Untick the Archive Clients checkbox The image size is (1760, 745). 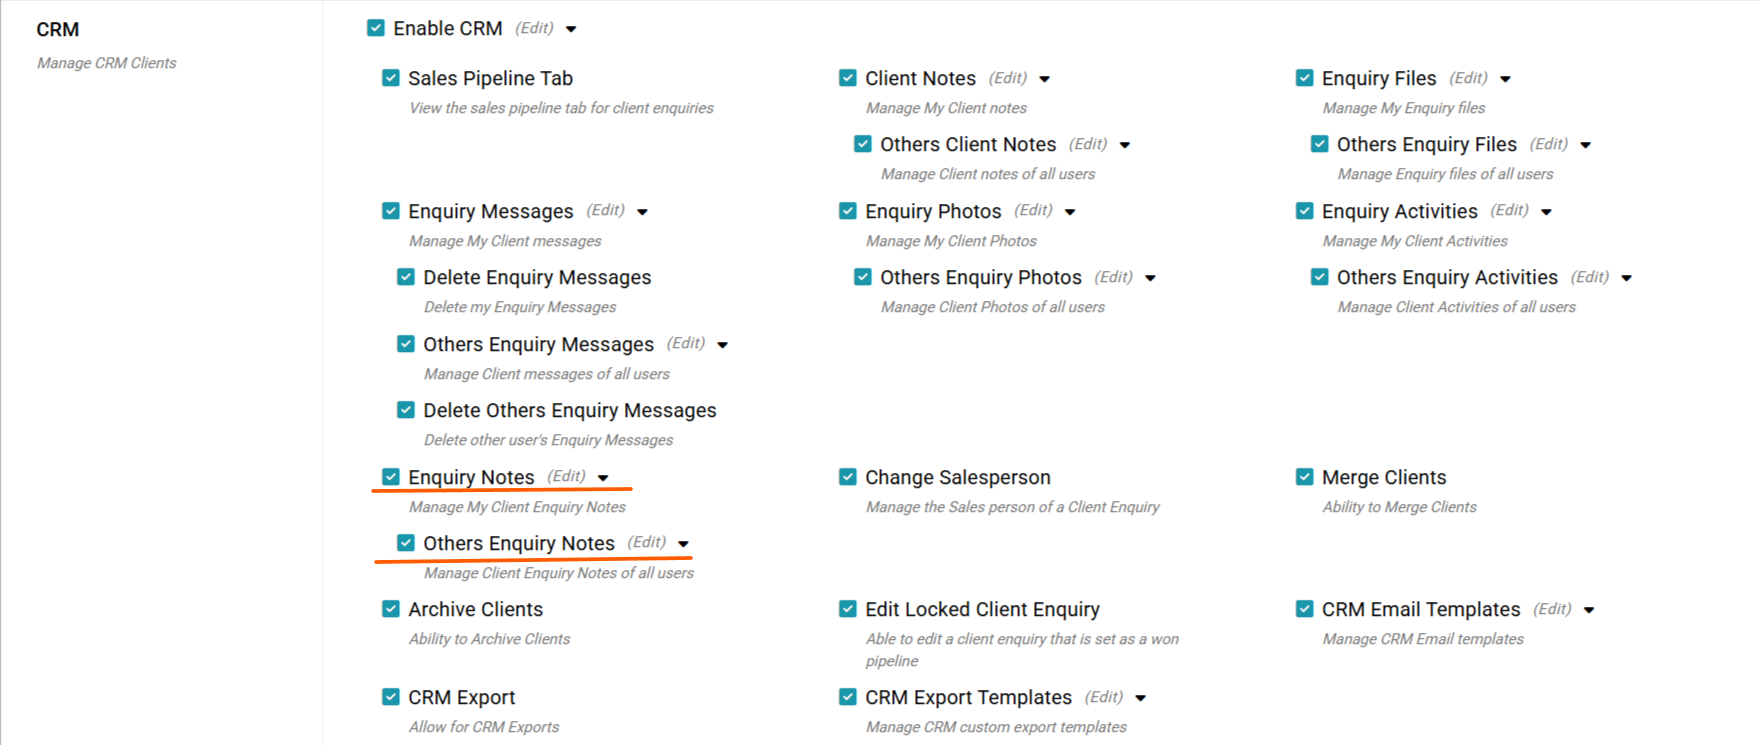pyautogui.click(x=391, y=609)
